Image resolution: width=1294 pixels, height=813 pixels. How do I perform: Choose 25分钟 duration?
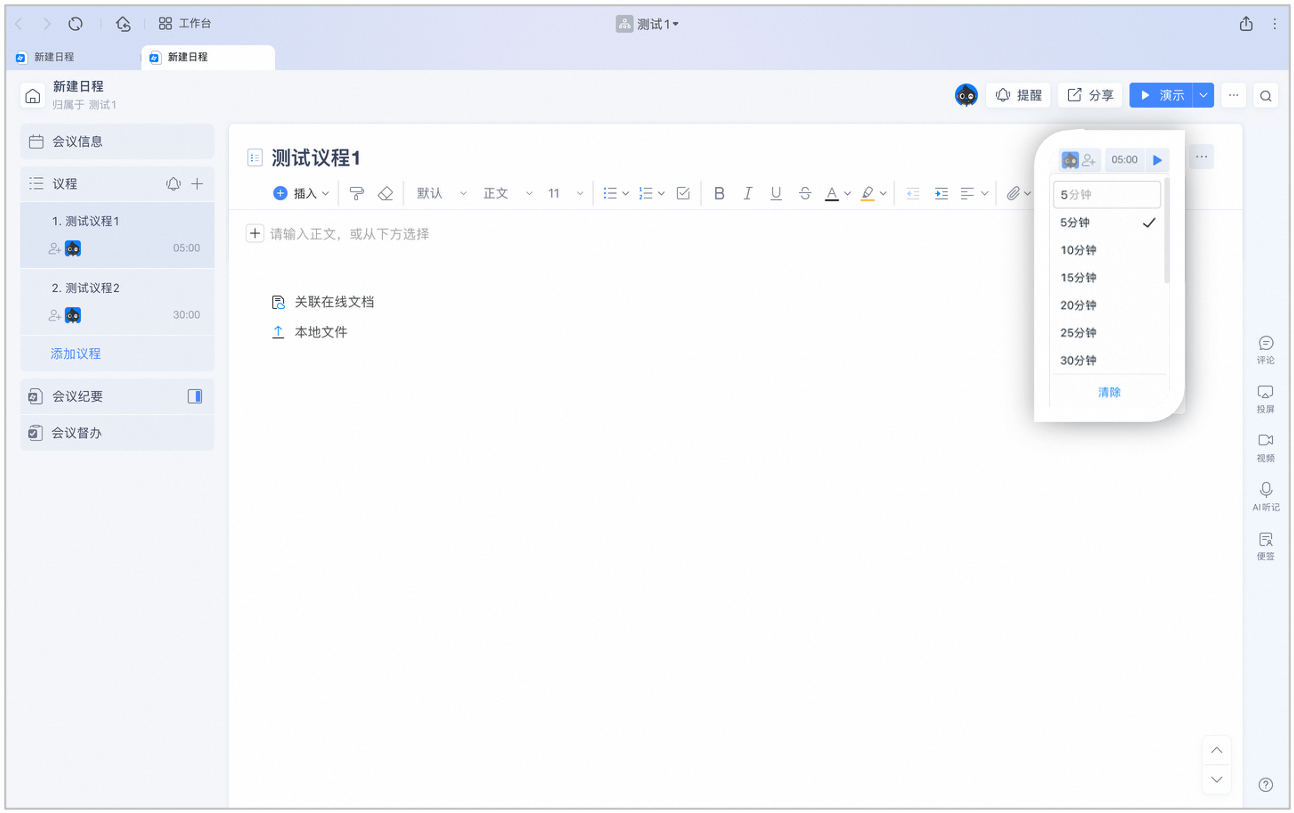tap(1108, 332)
